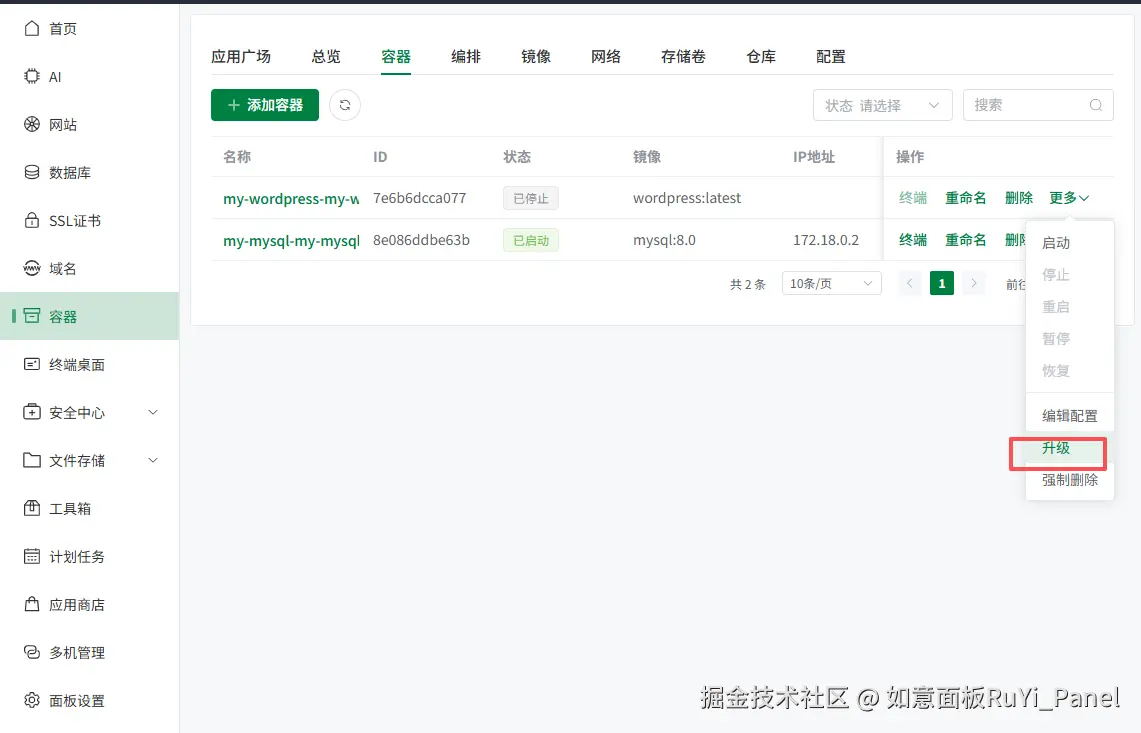This screenshot has width=1141, height=733.
Task: Choose 重启 in the more menu
Action: (1070, 307)
